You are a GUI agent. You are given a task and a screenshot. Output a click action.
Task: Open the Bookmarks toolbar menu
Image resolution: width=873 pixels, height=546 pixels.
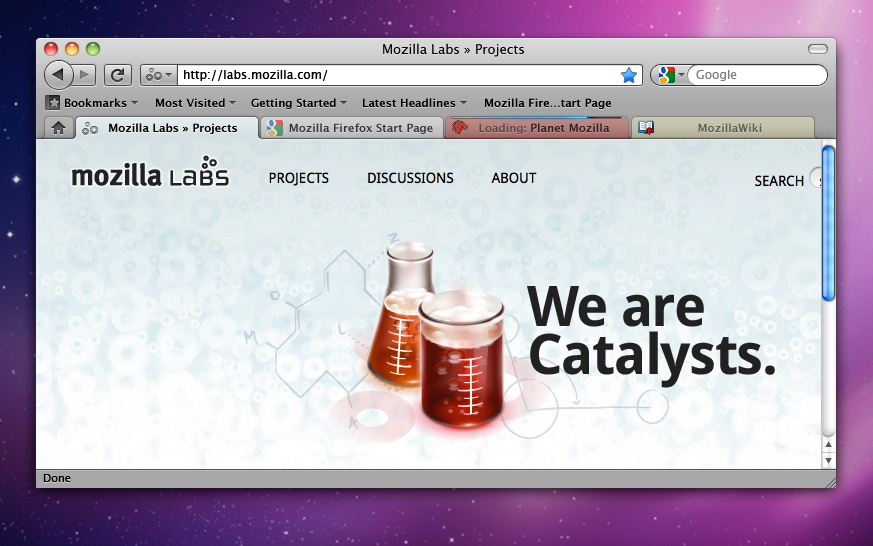tap(92, 103)
